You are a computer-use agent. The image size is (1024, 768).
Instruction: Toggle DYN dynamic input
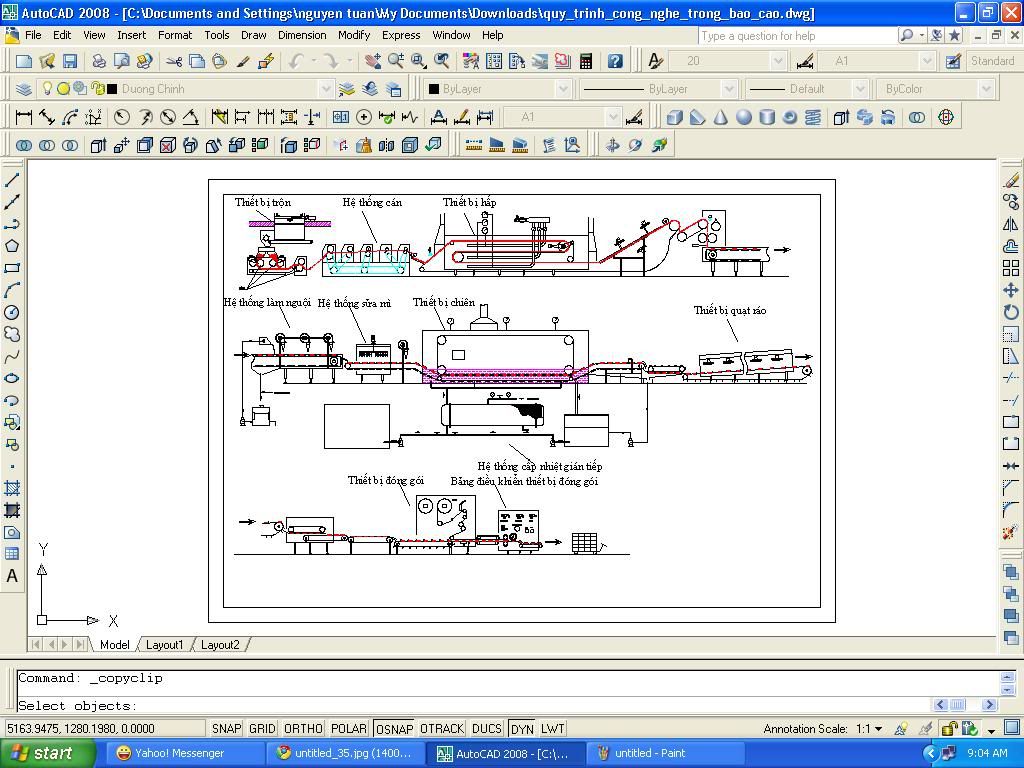pos(522,728)
